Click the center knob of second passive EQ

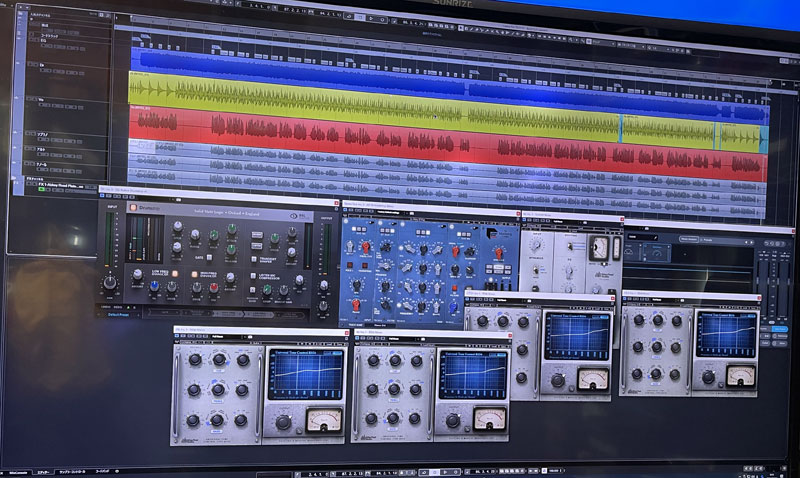[393, 390]
